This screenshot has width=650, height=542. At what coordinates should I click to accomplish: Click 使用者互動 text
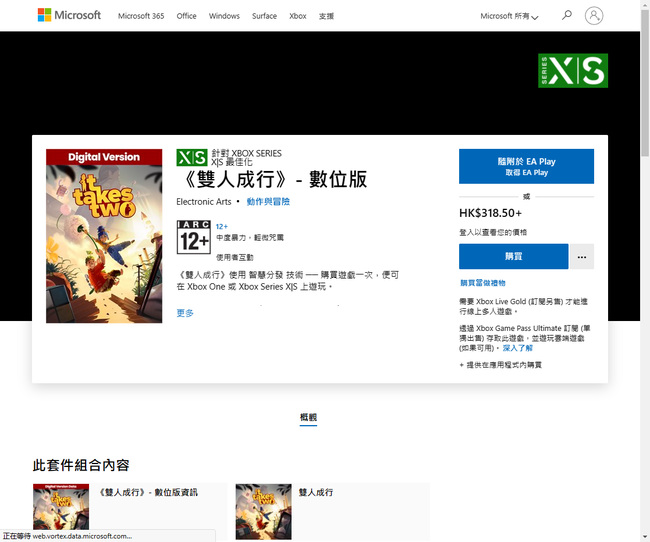(x=235, y=258)
